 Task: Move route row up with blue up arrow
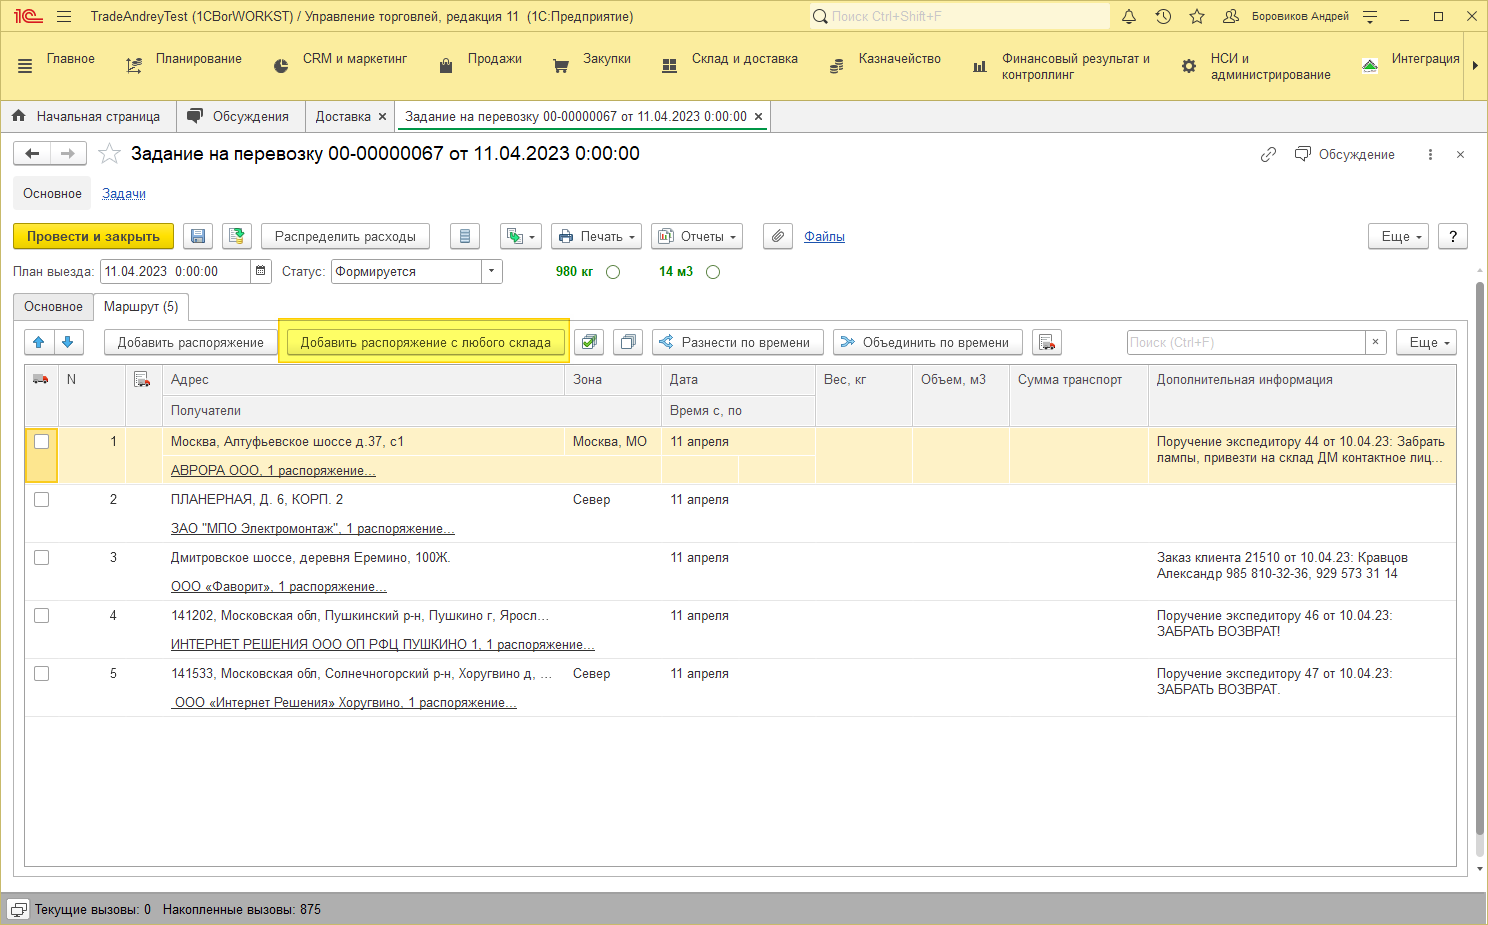(39, 342)
